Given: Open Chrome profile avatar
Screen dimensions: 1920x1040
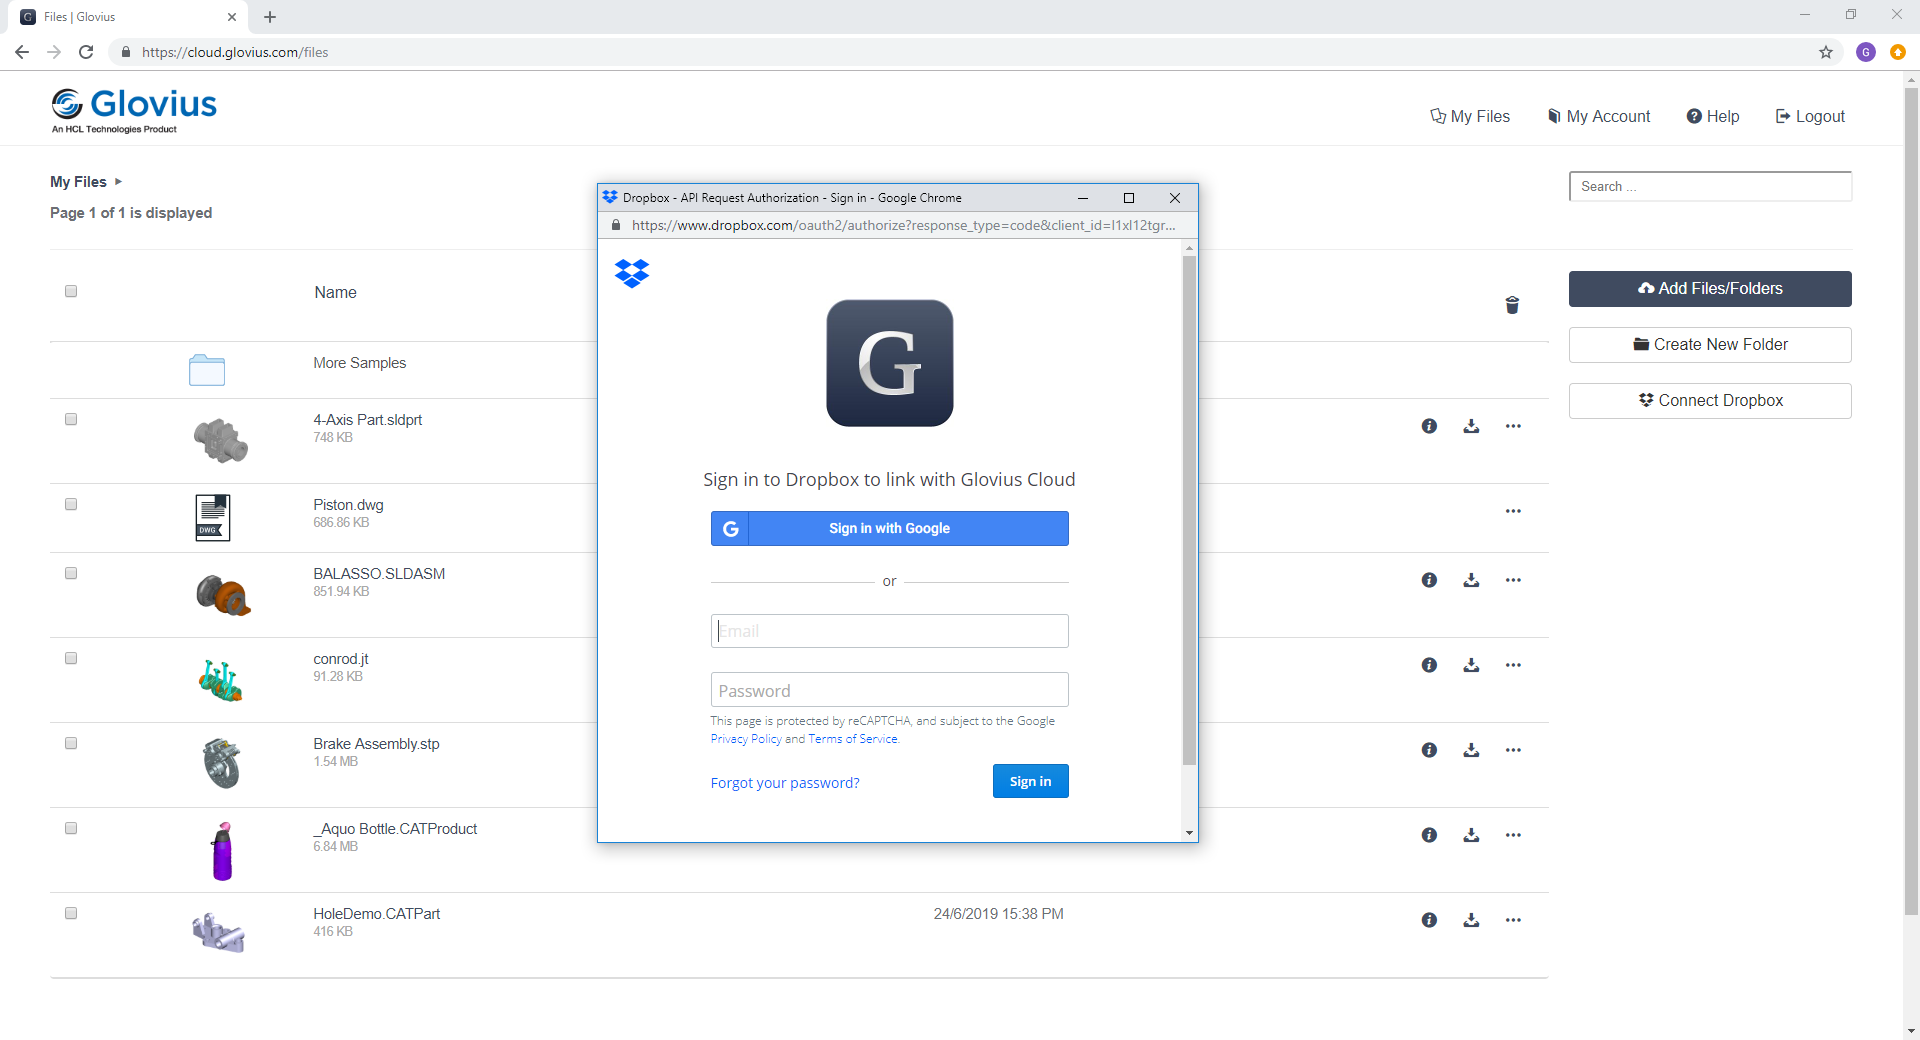Looking at the screenshot, I should tap(1866, 52).
